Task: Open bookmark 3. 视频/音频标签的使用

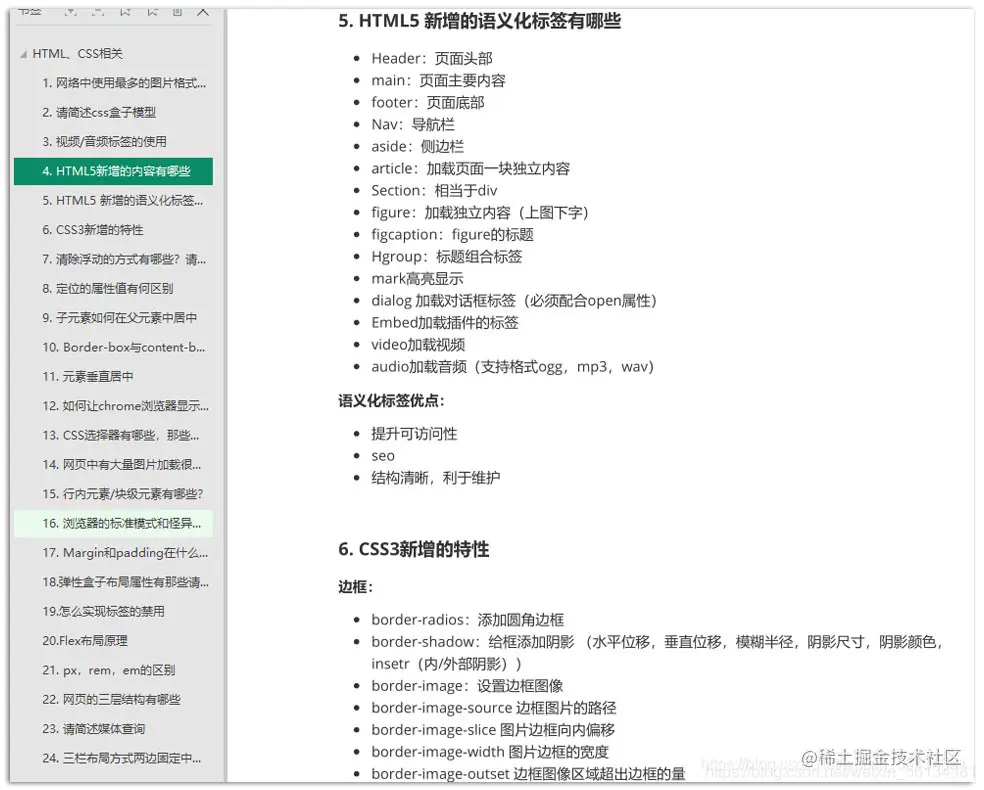Action: [x=104, y=142]
